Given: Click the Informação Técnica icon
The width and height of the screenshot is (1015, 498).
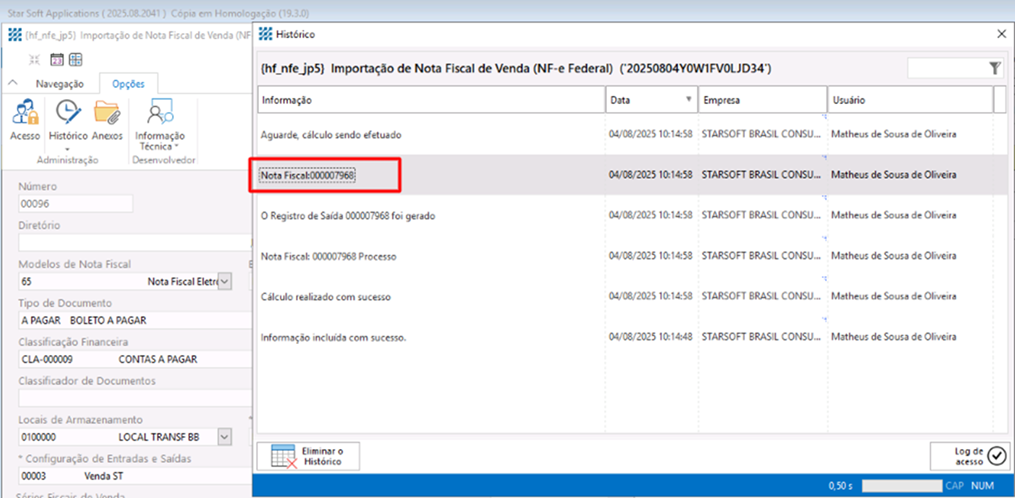Looking at the screenshot, I should point(159,113).
